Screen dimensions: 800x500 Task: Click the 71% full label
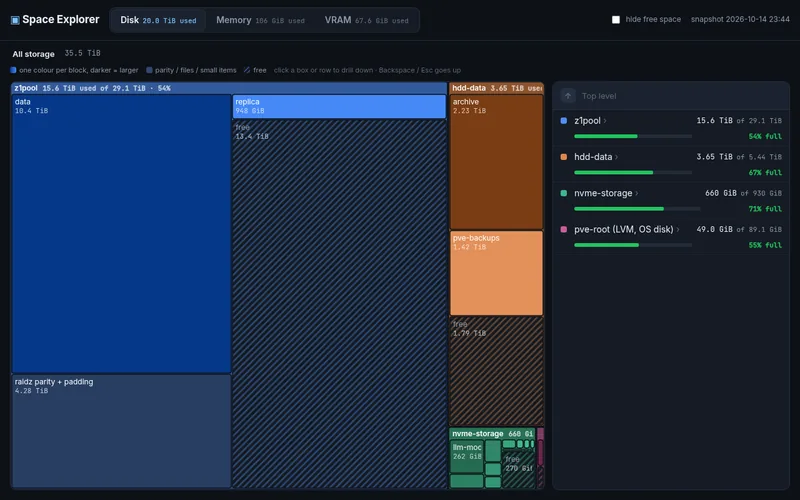point(765,209)
